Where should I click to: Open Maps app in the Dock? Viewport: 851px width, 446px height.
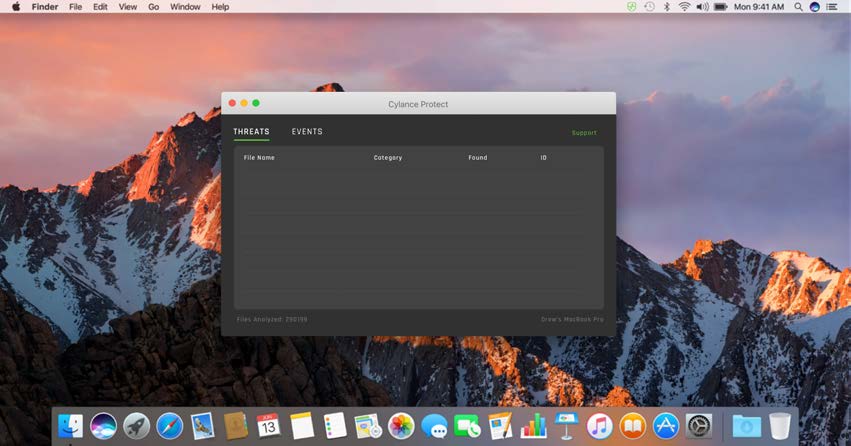coord(368,425)
